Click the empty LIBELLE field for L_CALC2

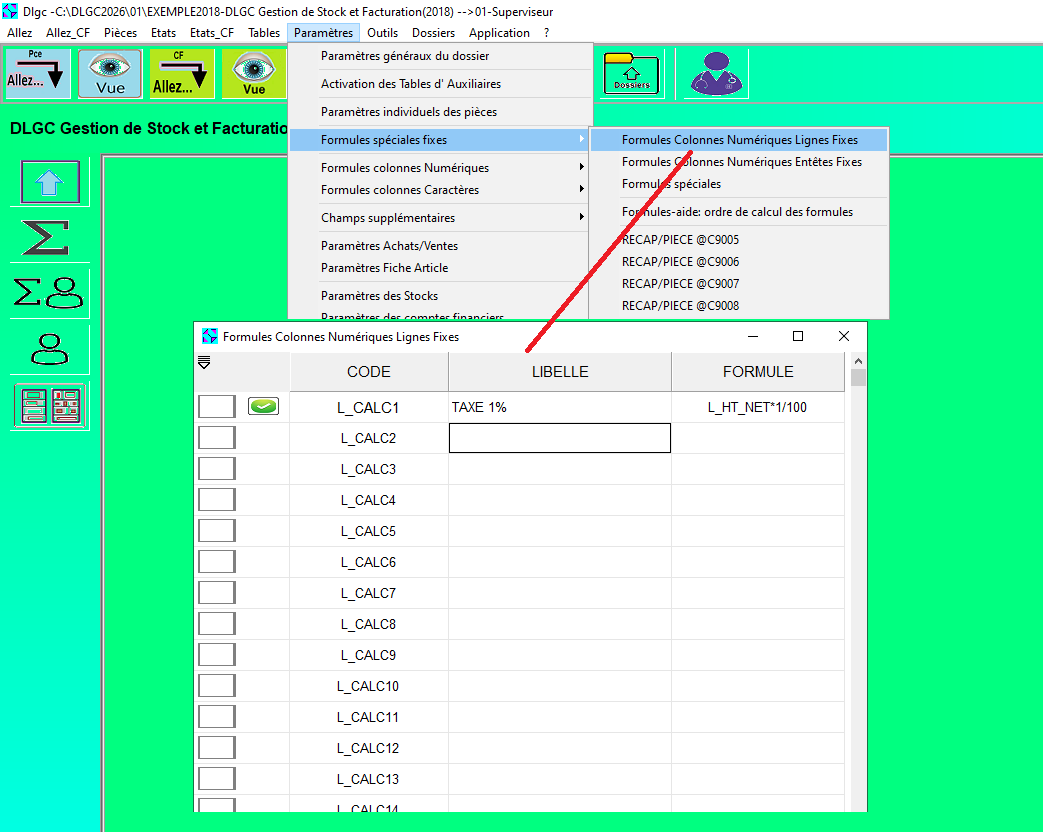click(x=559, y=438)
